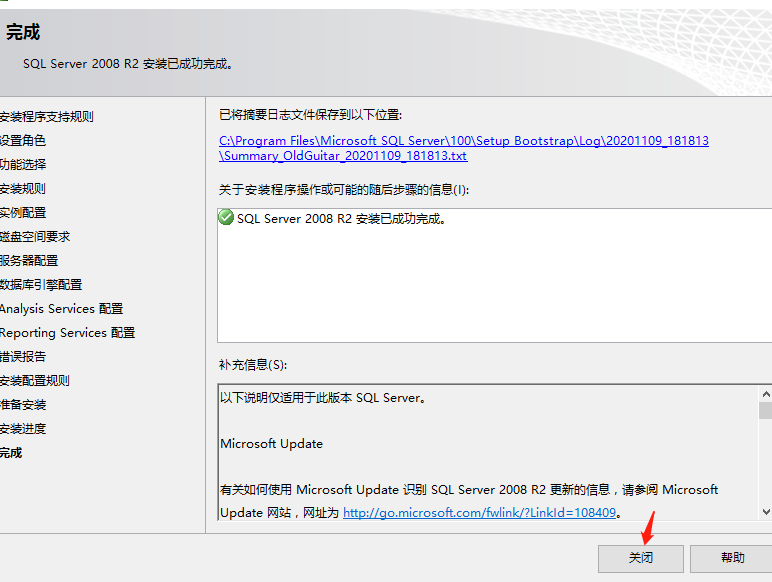Select the 安装配置规则 step

[34, 381]
